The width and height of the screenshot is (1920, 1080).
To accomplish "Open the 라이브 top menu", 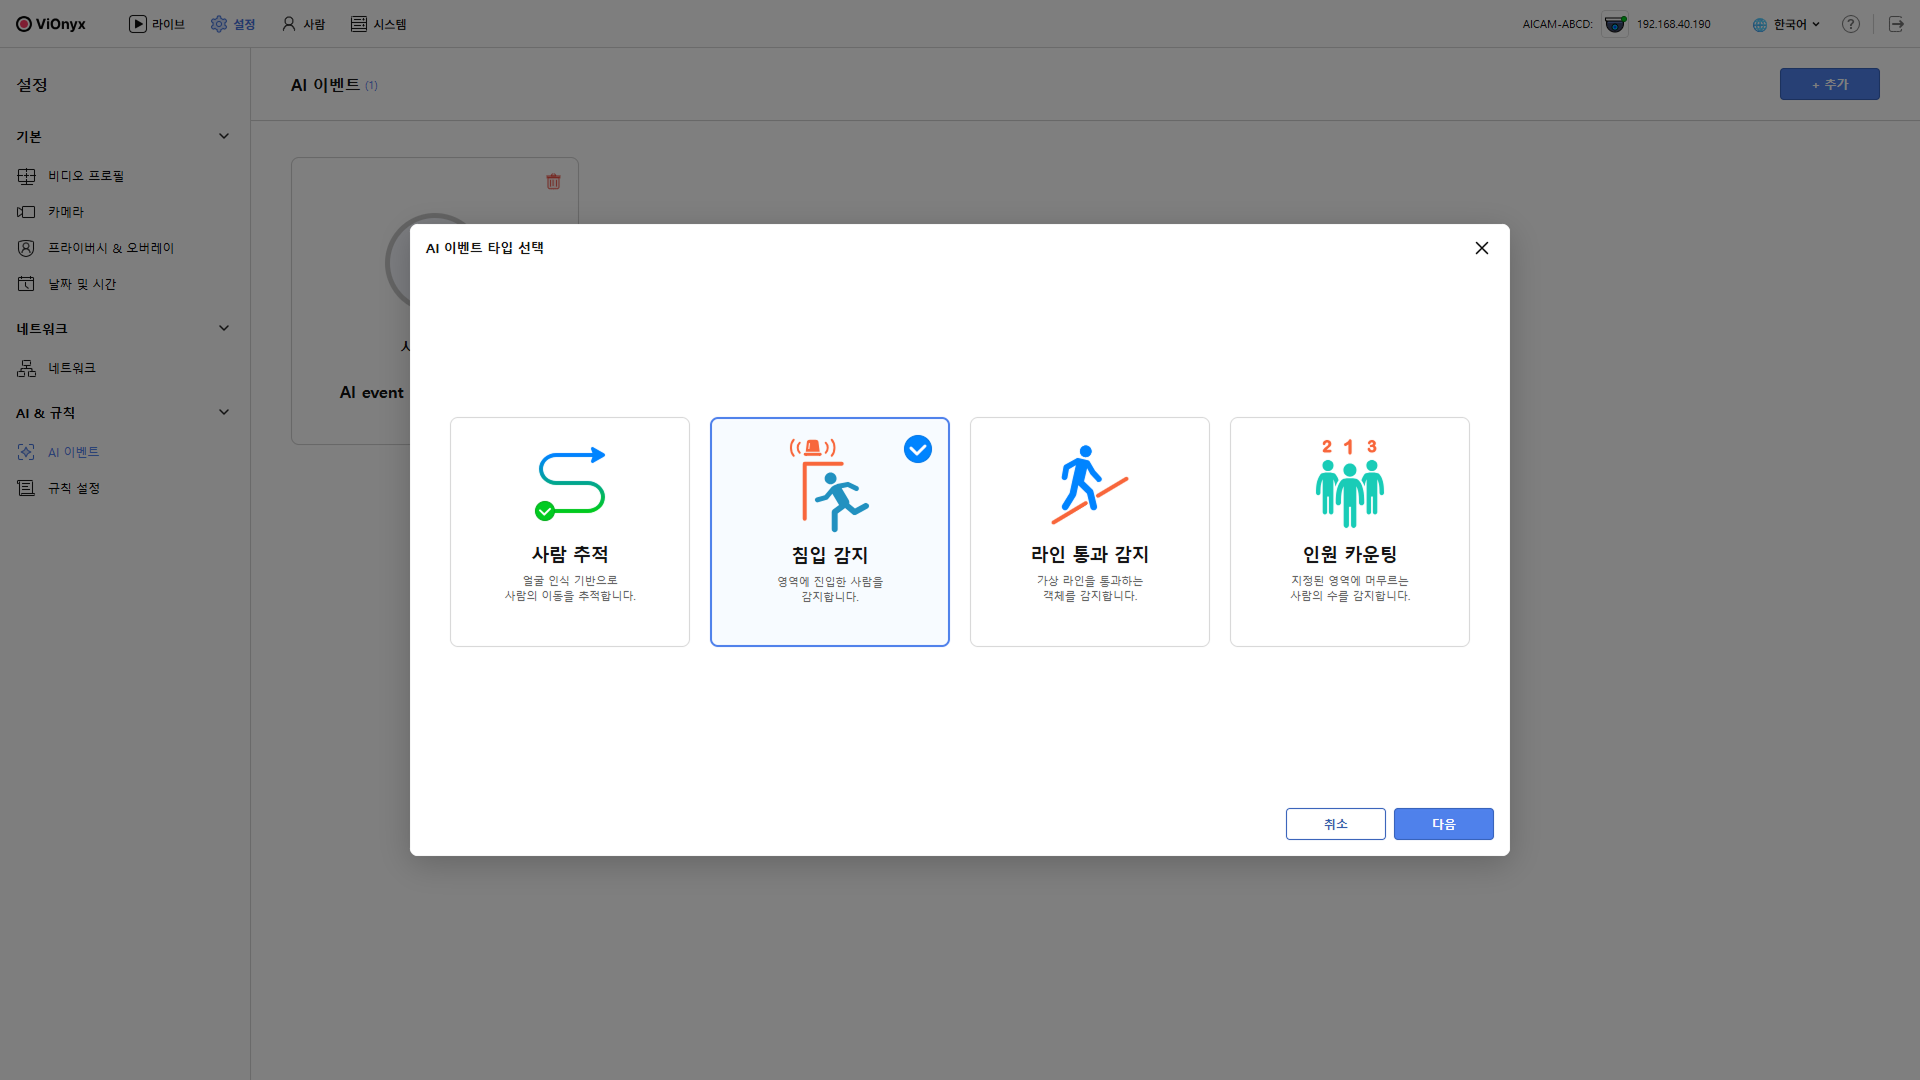I will (x=157, y=24).
